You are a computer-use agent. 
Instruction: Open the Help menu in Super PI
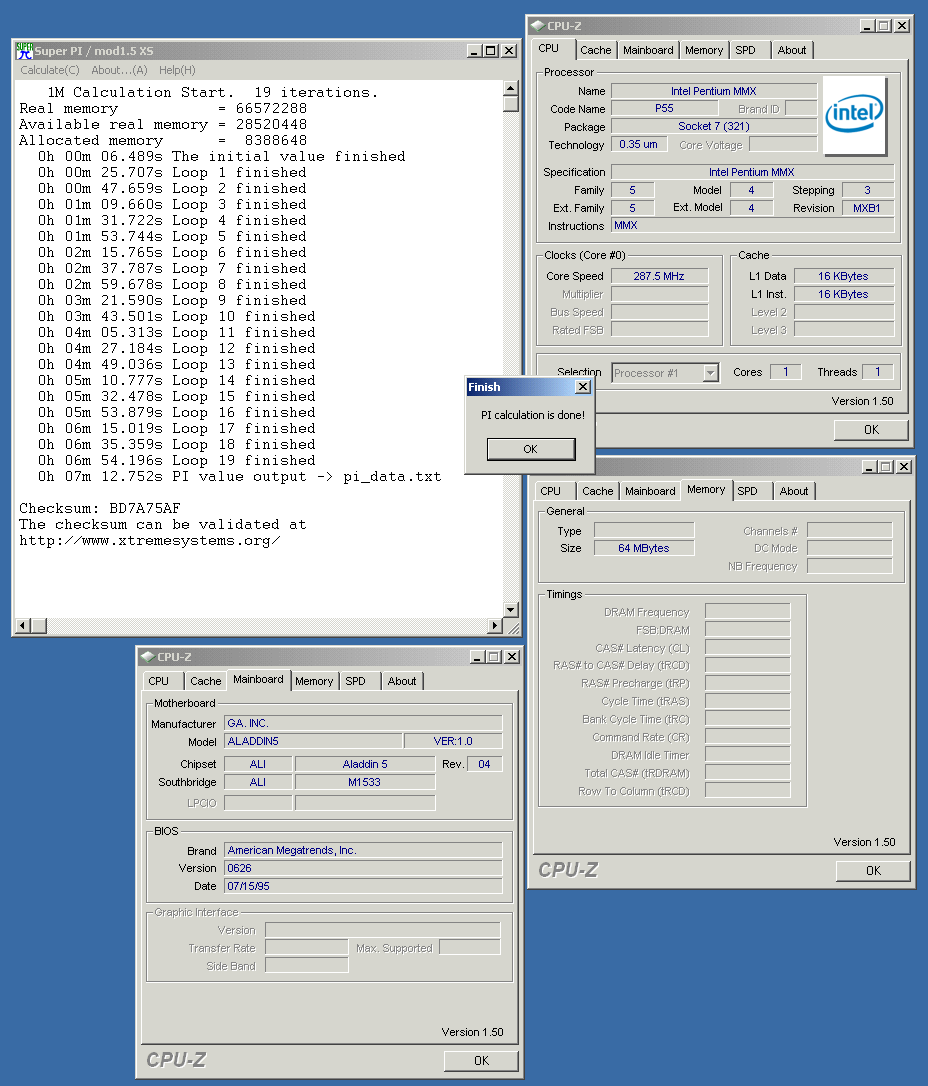click(x=177, y=70)
